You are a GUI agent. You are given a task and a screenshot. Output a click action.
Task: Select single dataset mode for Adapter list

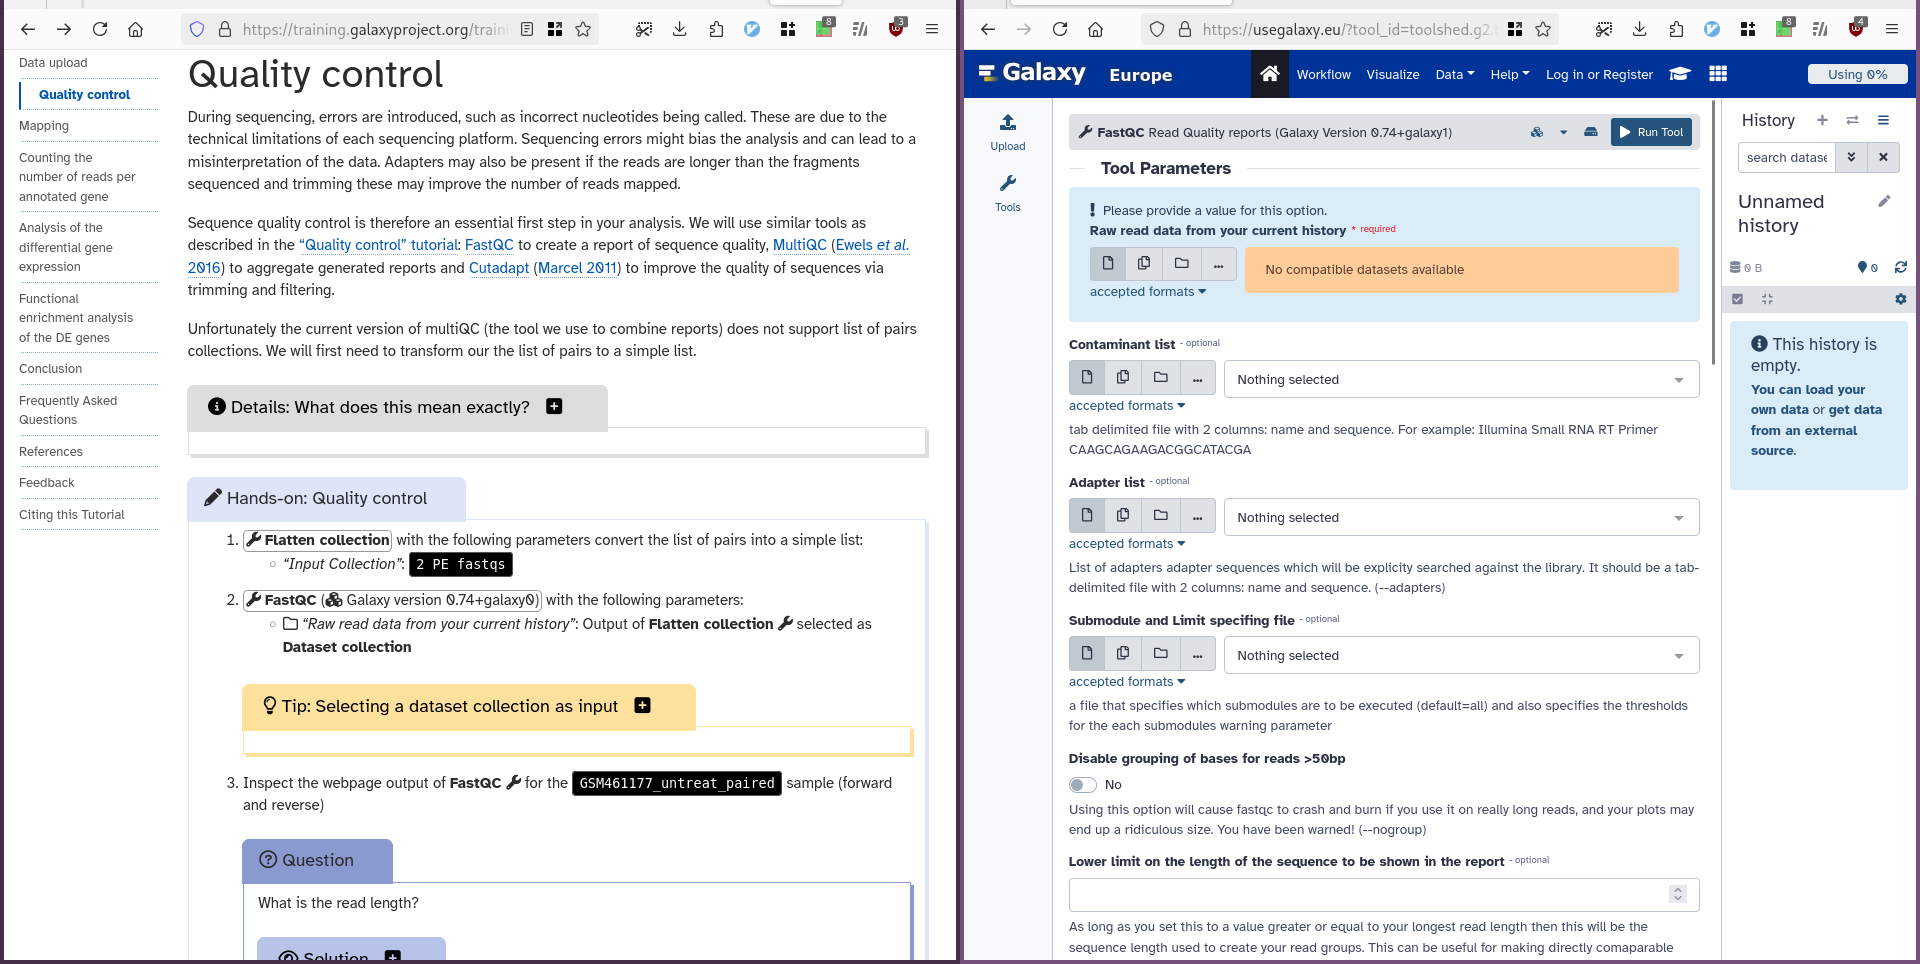tap(1087, 515)
